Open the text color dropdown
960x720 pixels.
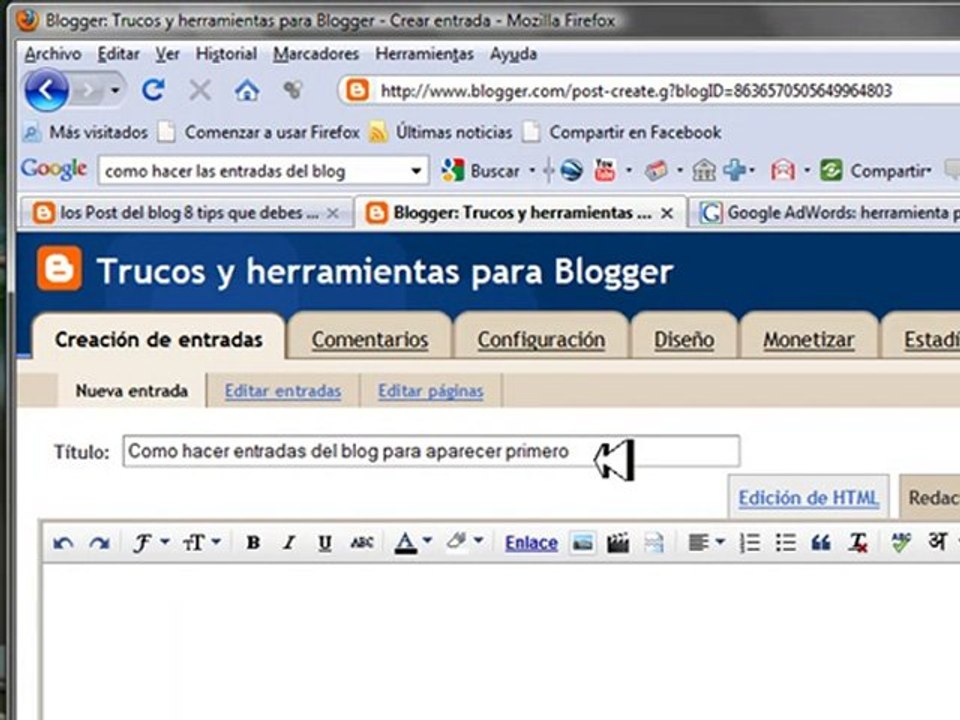coord(413,542)
